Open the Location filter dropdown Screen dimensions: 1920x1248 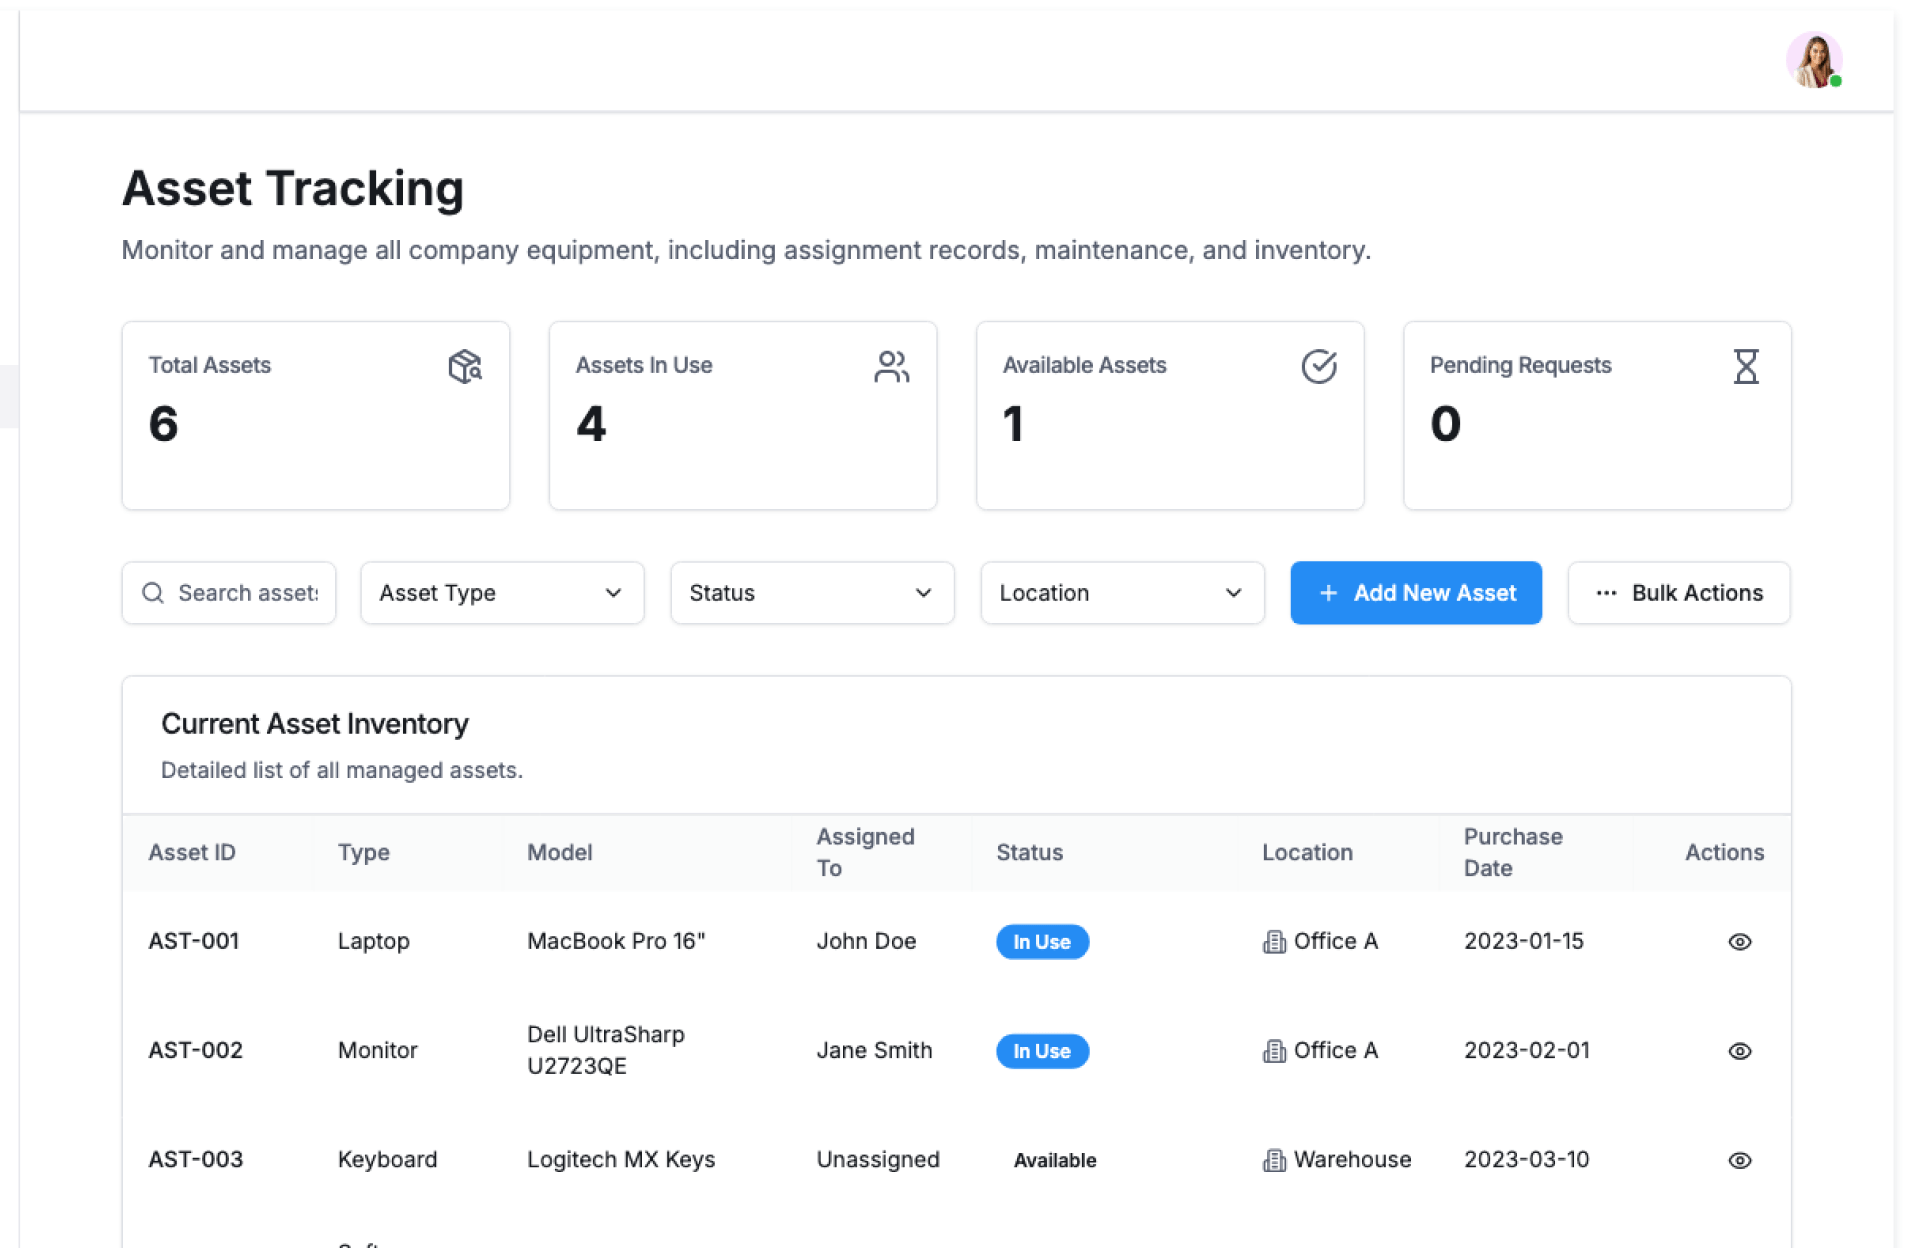1121,593
